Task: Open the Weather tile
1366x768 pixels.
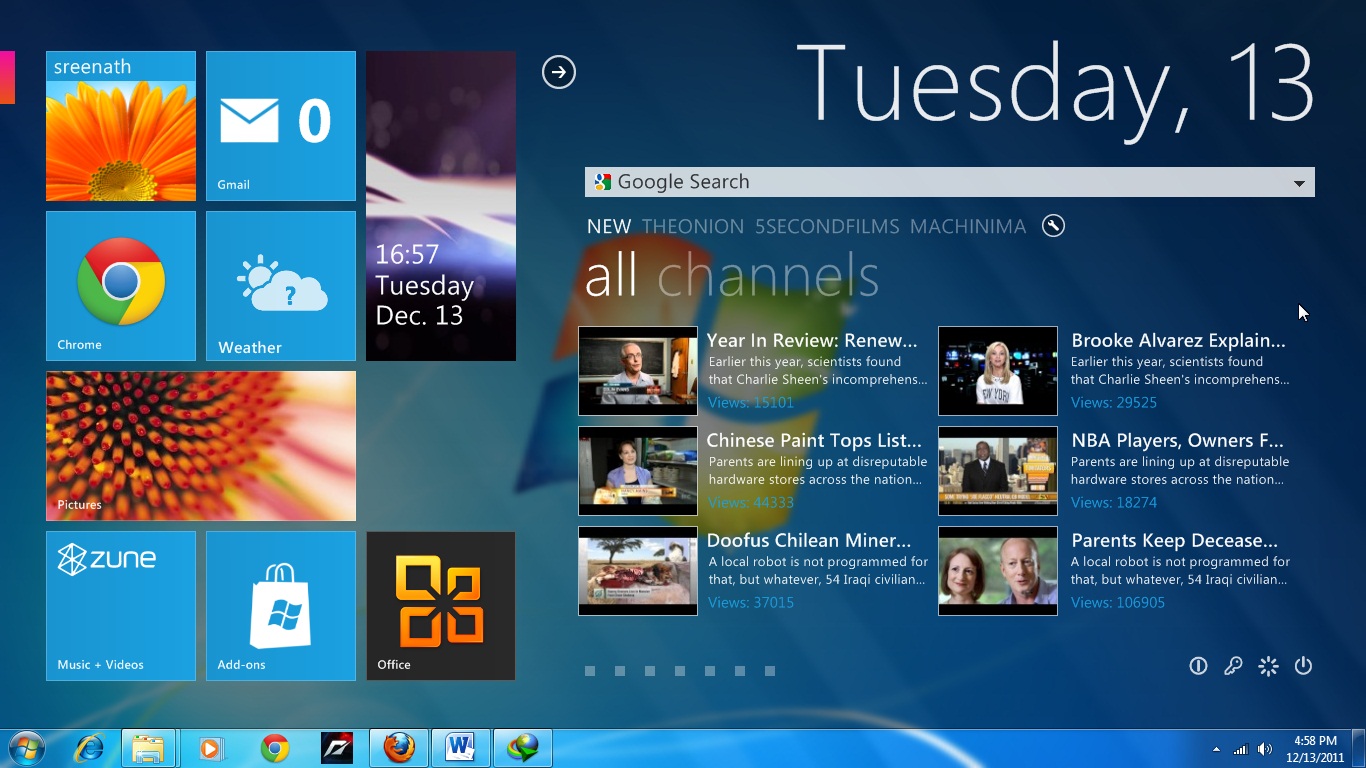Action: click(281, 286)
